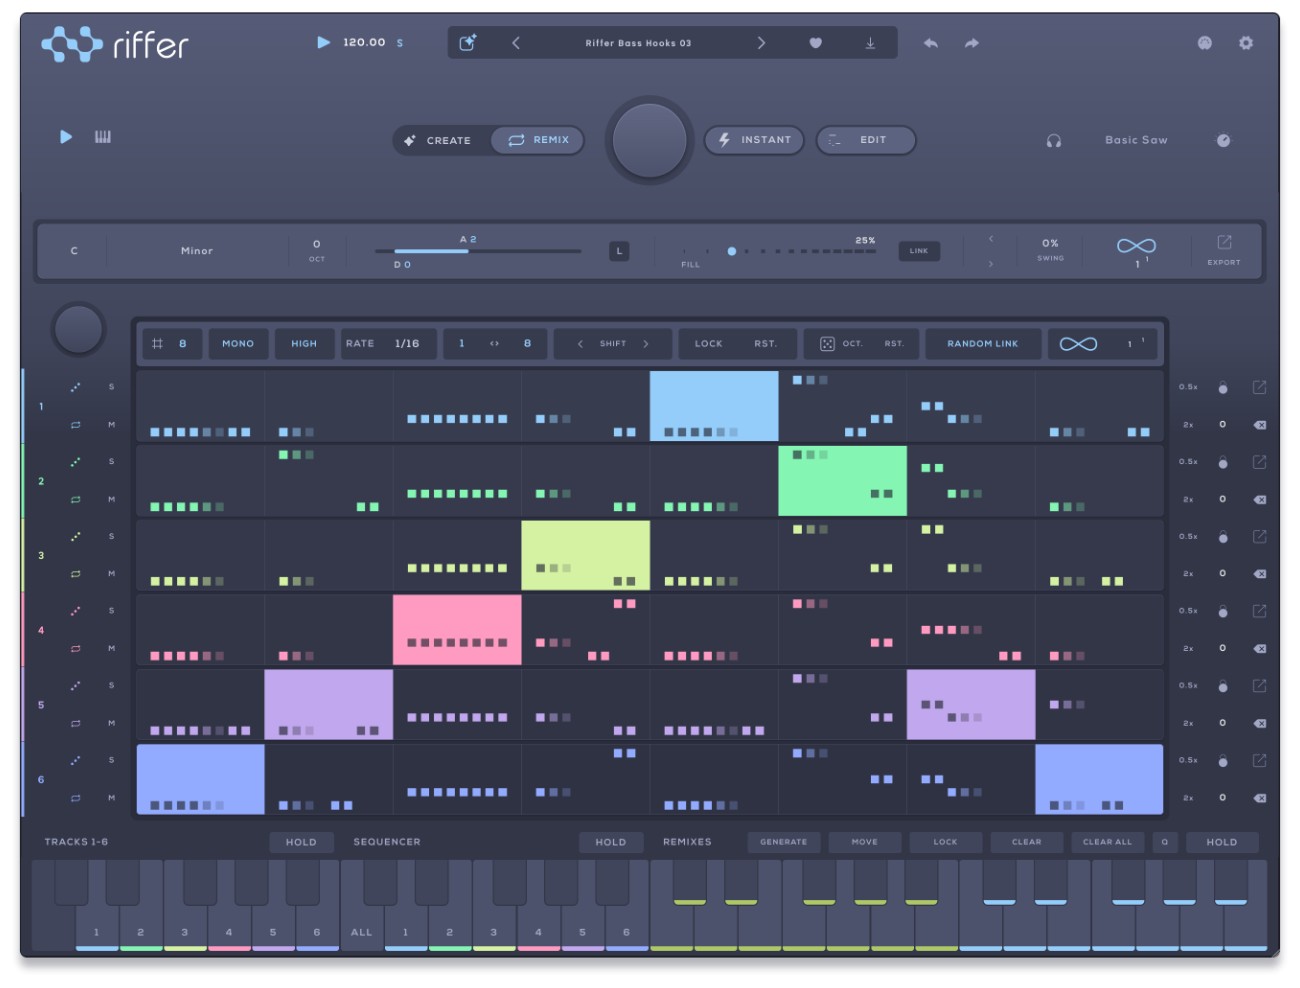Switch to the REMIX mode tab
The height and width of the screenshot is (988, 1300).
(x=538, y=140)
